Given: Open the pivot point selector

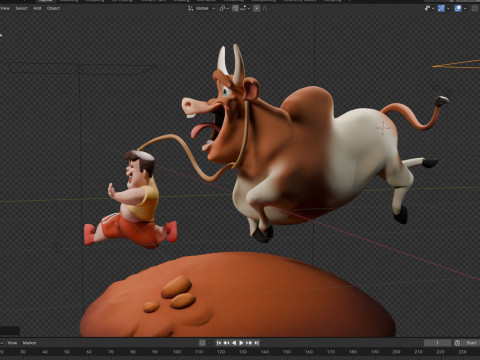Looking at the screenshot, I should [224, 8].
